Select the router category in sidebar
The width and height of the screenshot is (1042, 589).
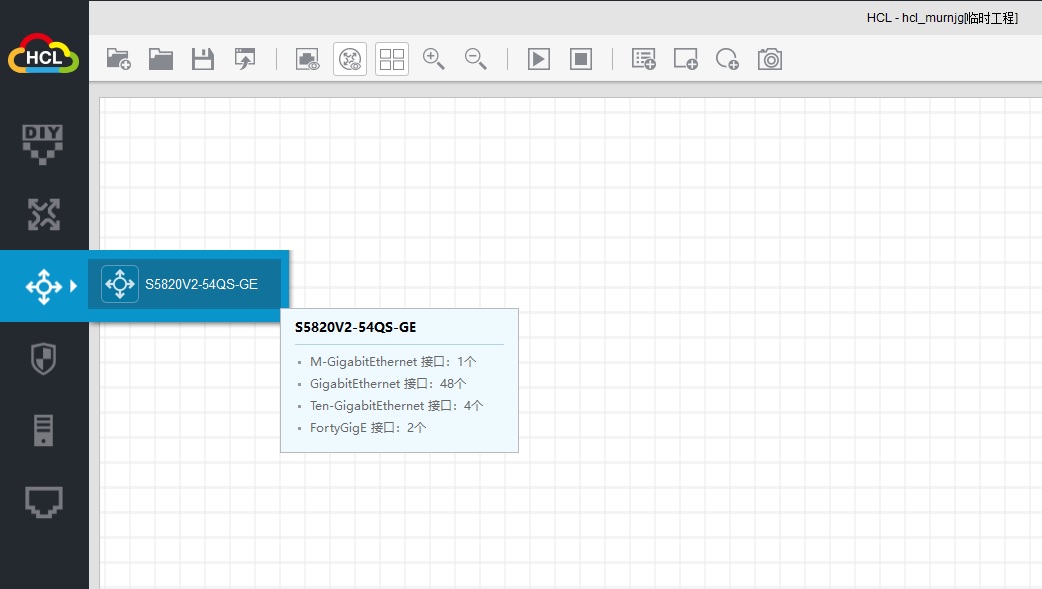point(43,214)
